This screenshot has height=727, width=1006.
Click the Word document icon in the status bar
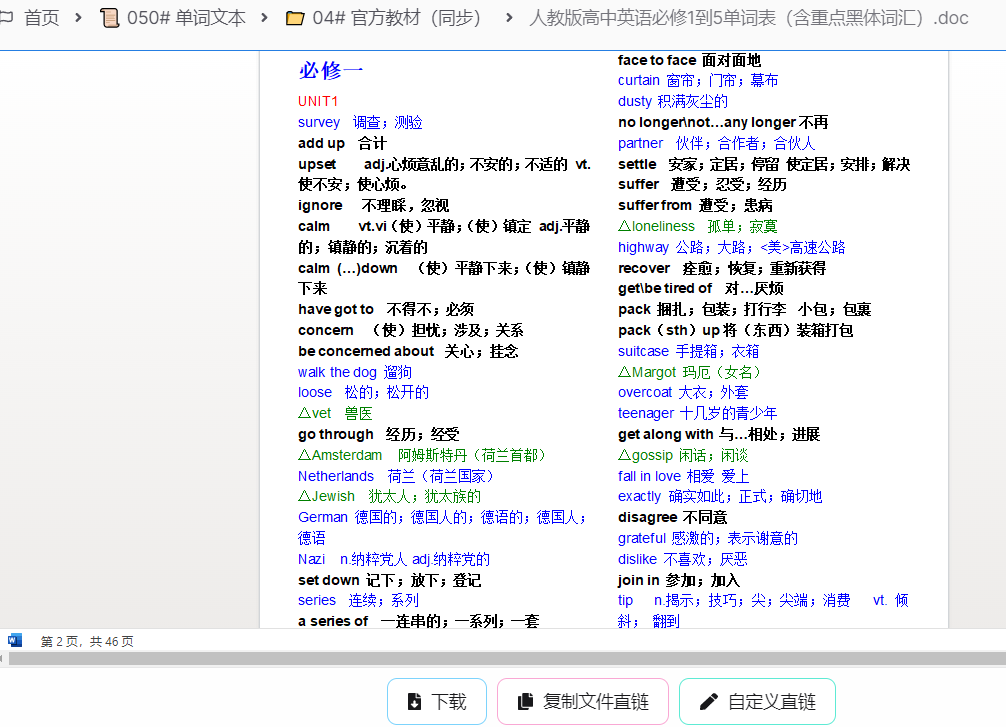(14, 640)
